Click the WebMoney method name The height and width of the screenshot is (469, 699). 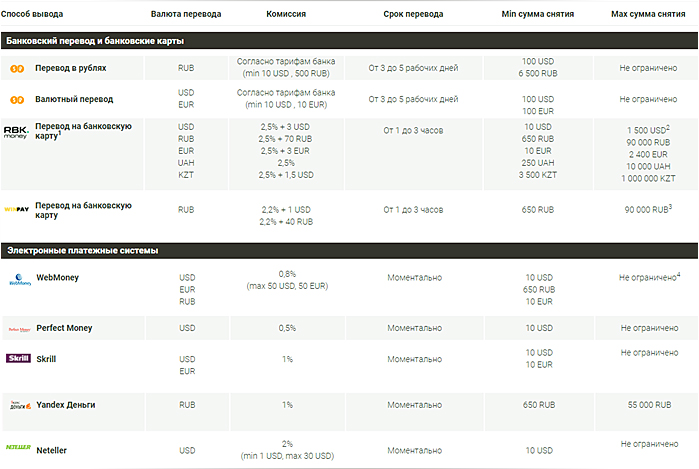click(x=57, y=277)
